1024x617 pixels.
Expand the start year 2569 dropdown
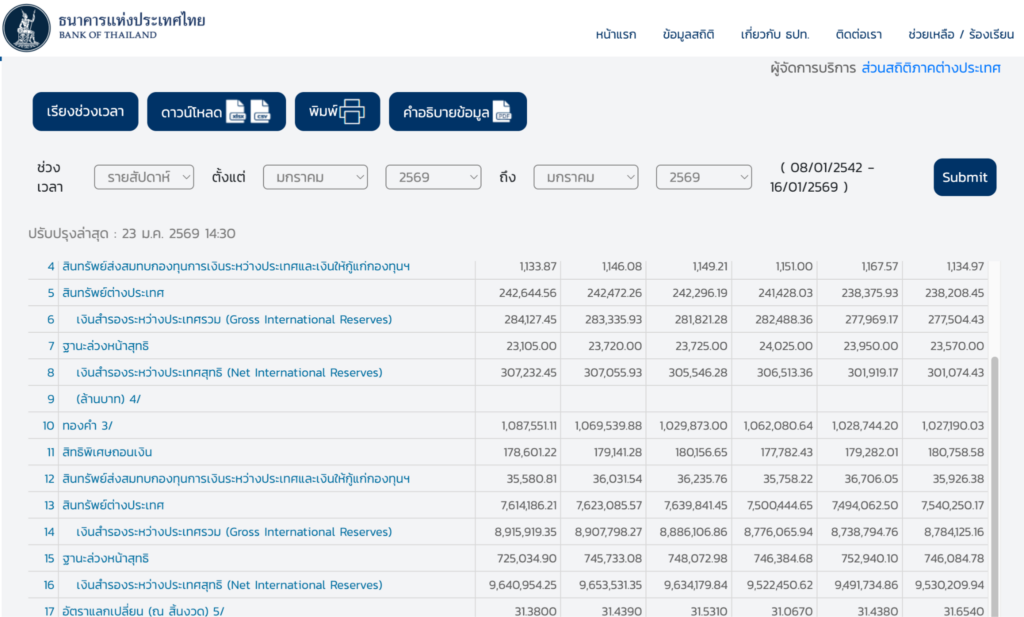pos(433,177)
